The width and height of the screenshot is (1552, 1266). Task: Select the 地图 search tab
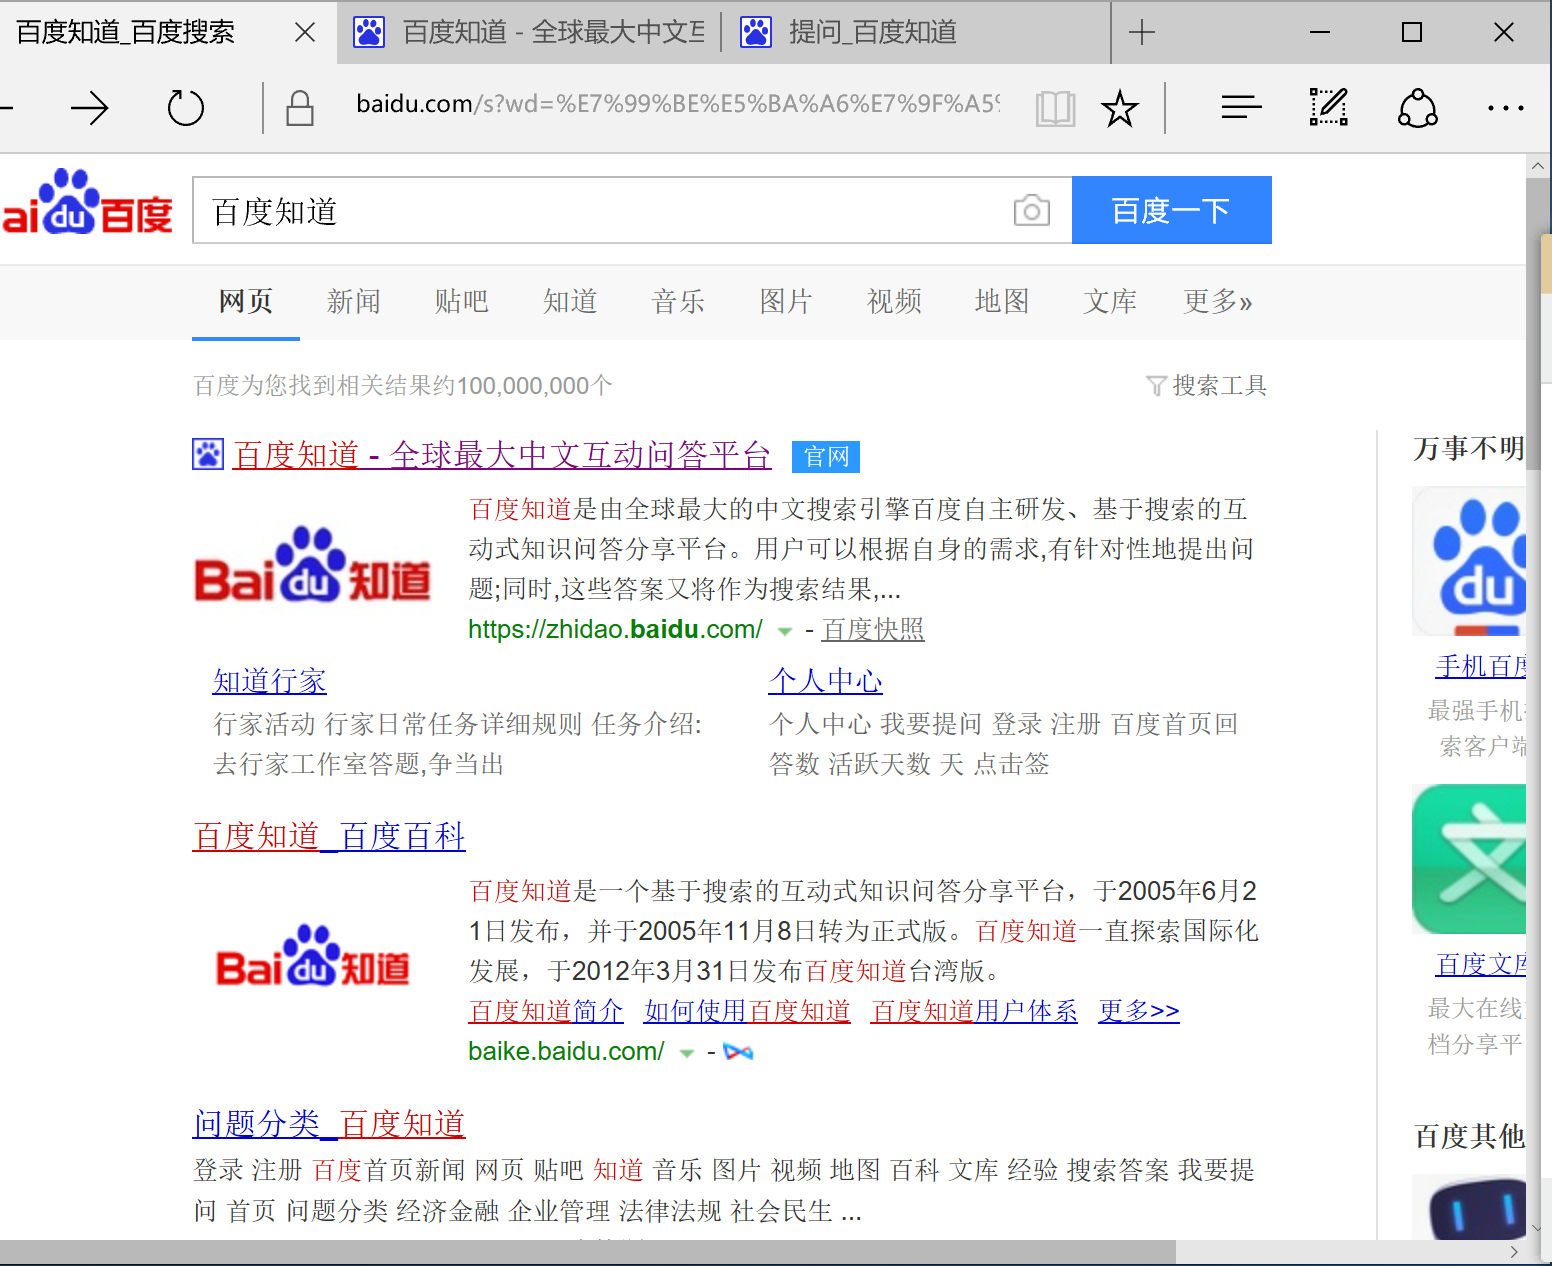(x=1002, y=301)
